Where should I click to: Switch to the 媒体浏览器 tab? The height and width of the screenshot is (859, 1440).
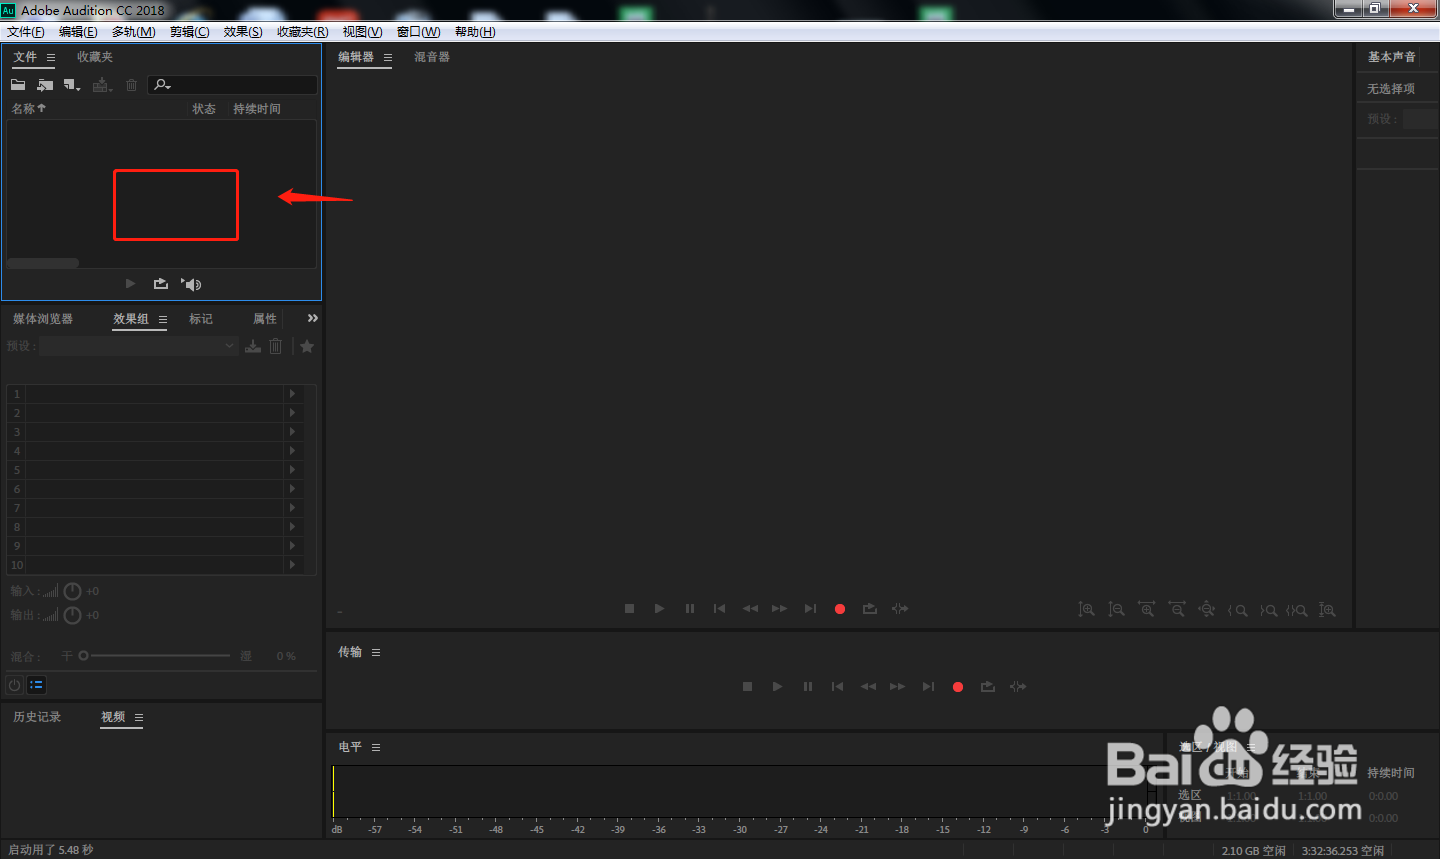(43, 319)
